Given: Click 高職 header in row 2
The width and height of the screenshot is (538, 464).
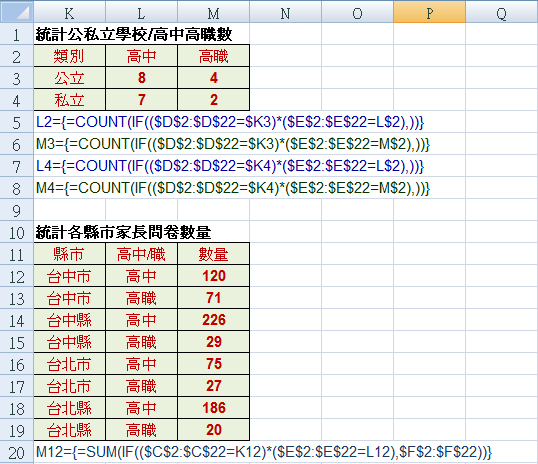Looking at the screenshot, I should click(213, 56).
